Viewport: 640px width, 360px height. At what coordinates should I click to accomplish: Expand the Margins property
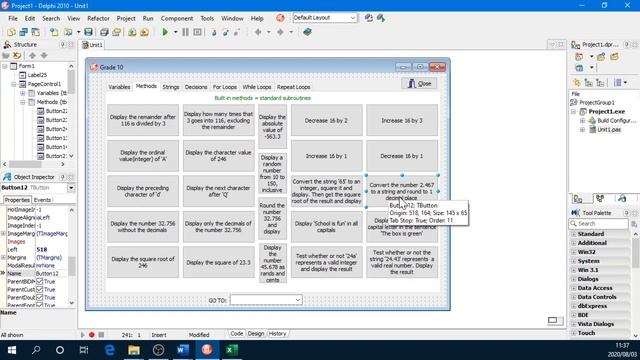[x=3, y=258]
